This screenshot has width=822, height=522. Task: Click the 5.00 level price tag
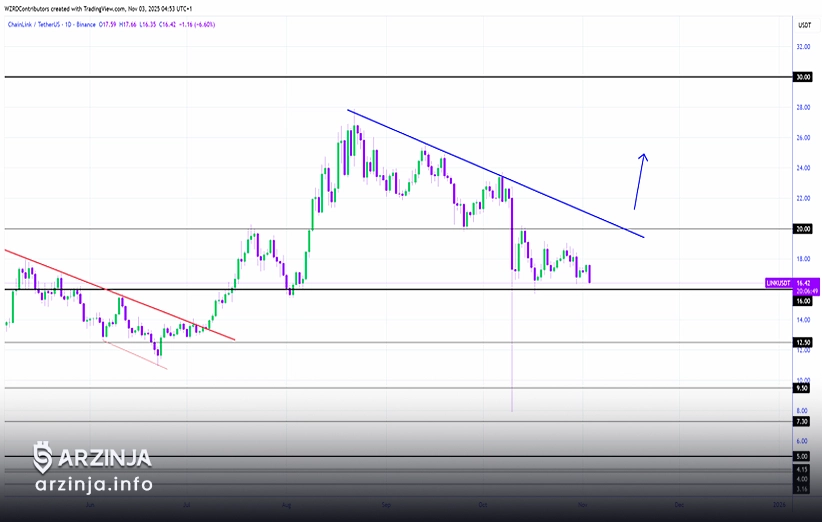click(x=802, y=457)
